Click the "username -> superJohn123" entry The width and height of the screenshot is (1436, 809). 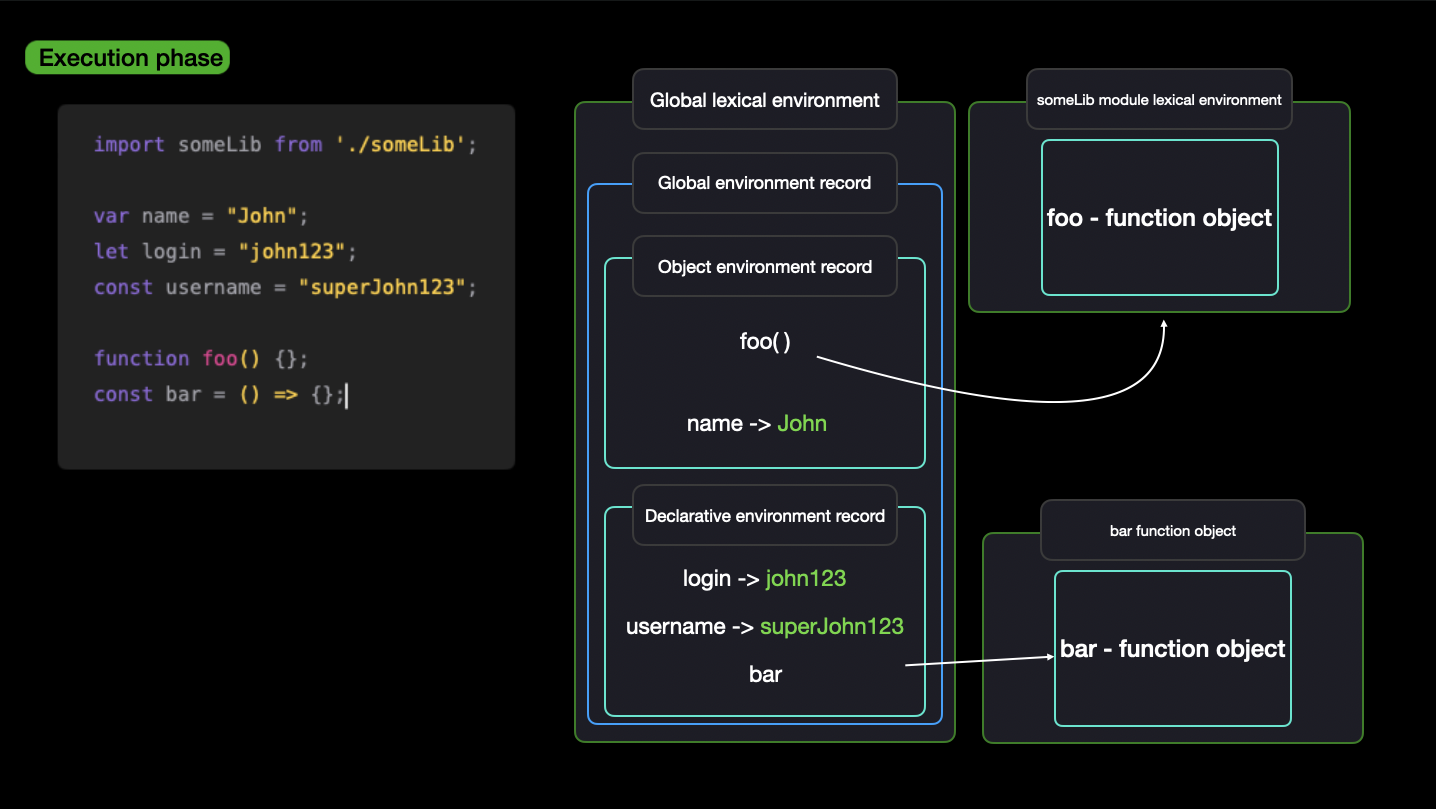click(765, 627)
